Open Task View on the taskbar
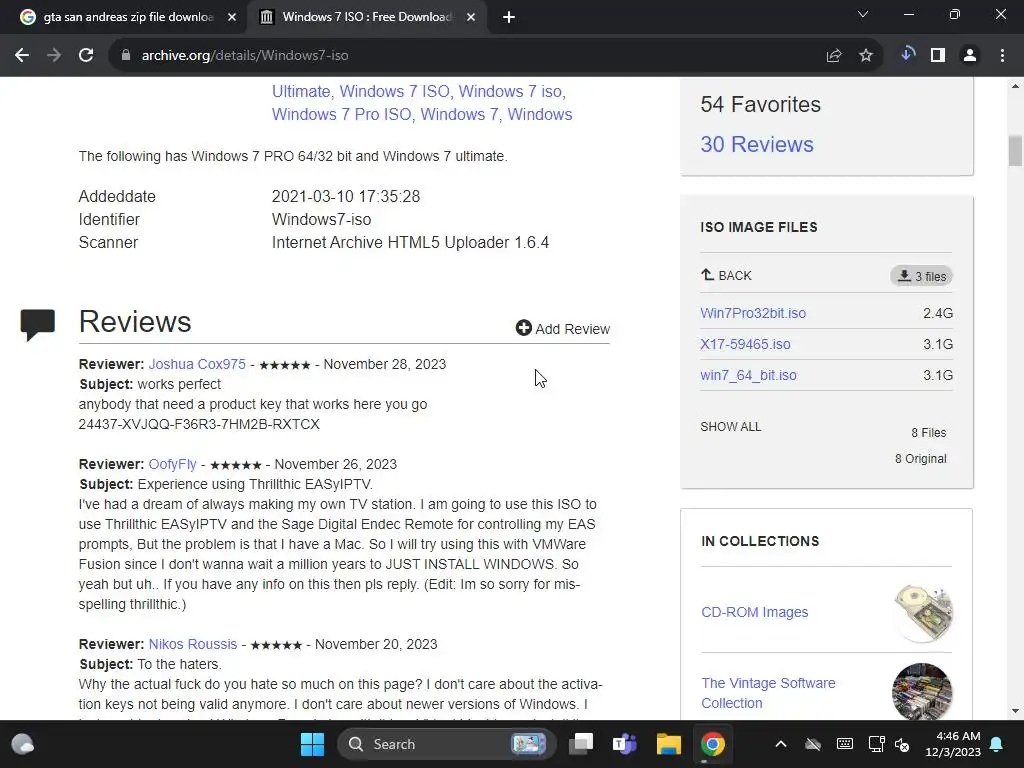This screenshot has width=1024, height=768. pos(581,744)
